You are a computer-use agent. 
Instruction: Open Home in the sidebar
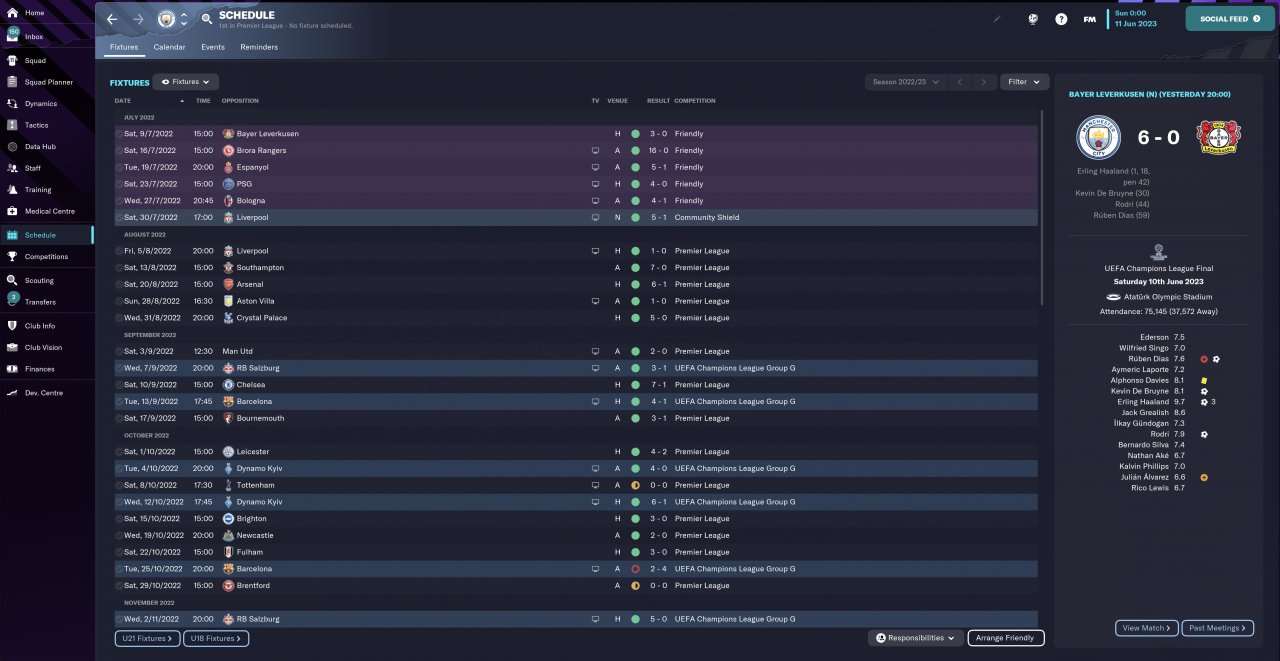click(x=34, y=12)
